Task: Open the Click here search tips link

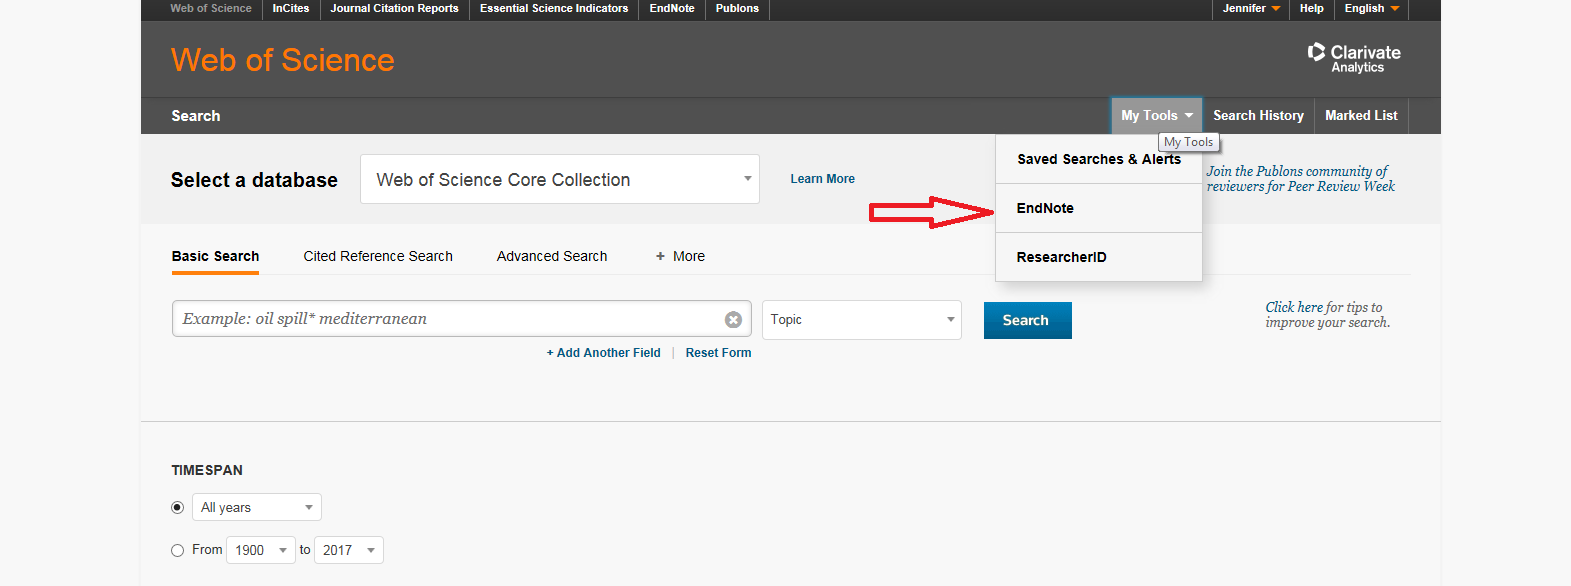Action: point(1294,307)
